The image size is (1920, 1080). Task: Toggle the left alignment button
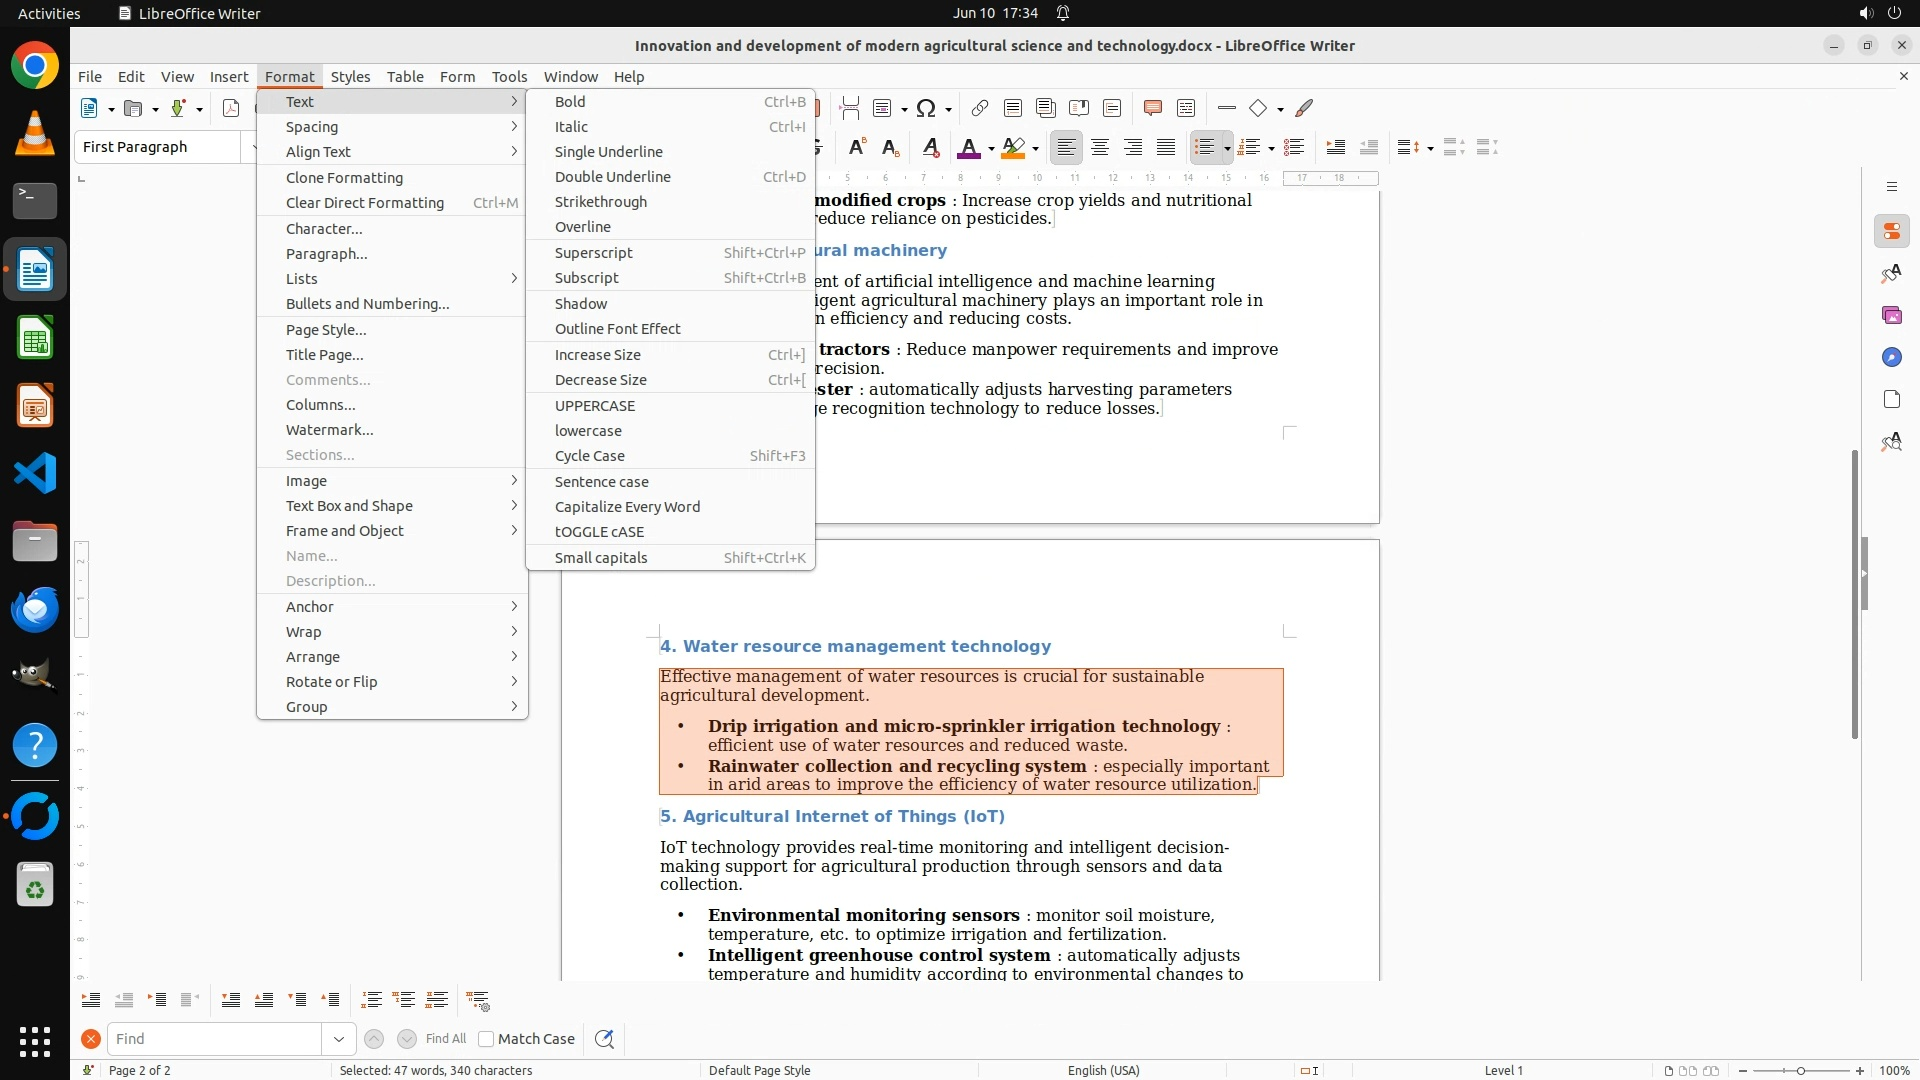1067,148
